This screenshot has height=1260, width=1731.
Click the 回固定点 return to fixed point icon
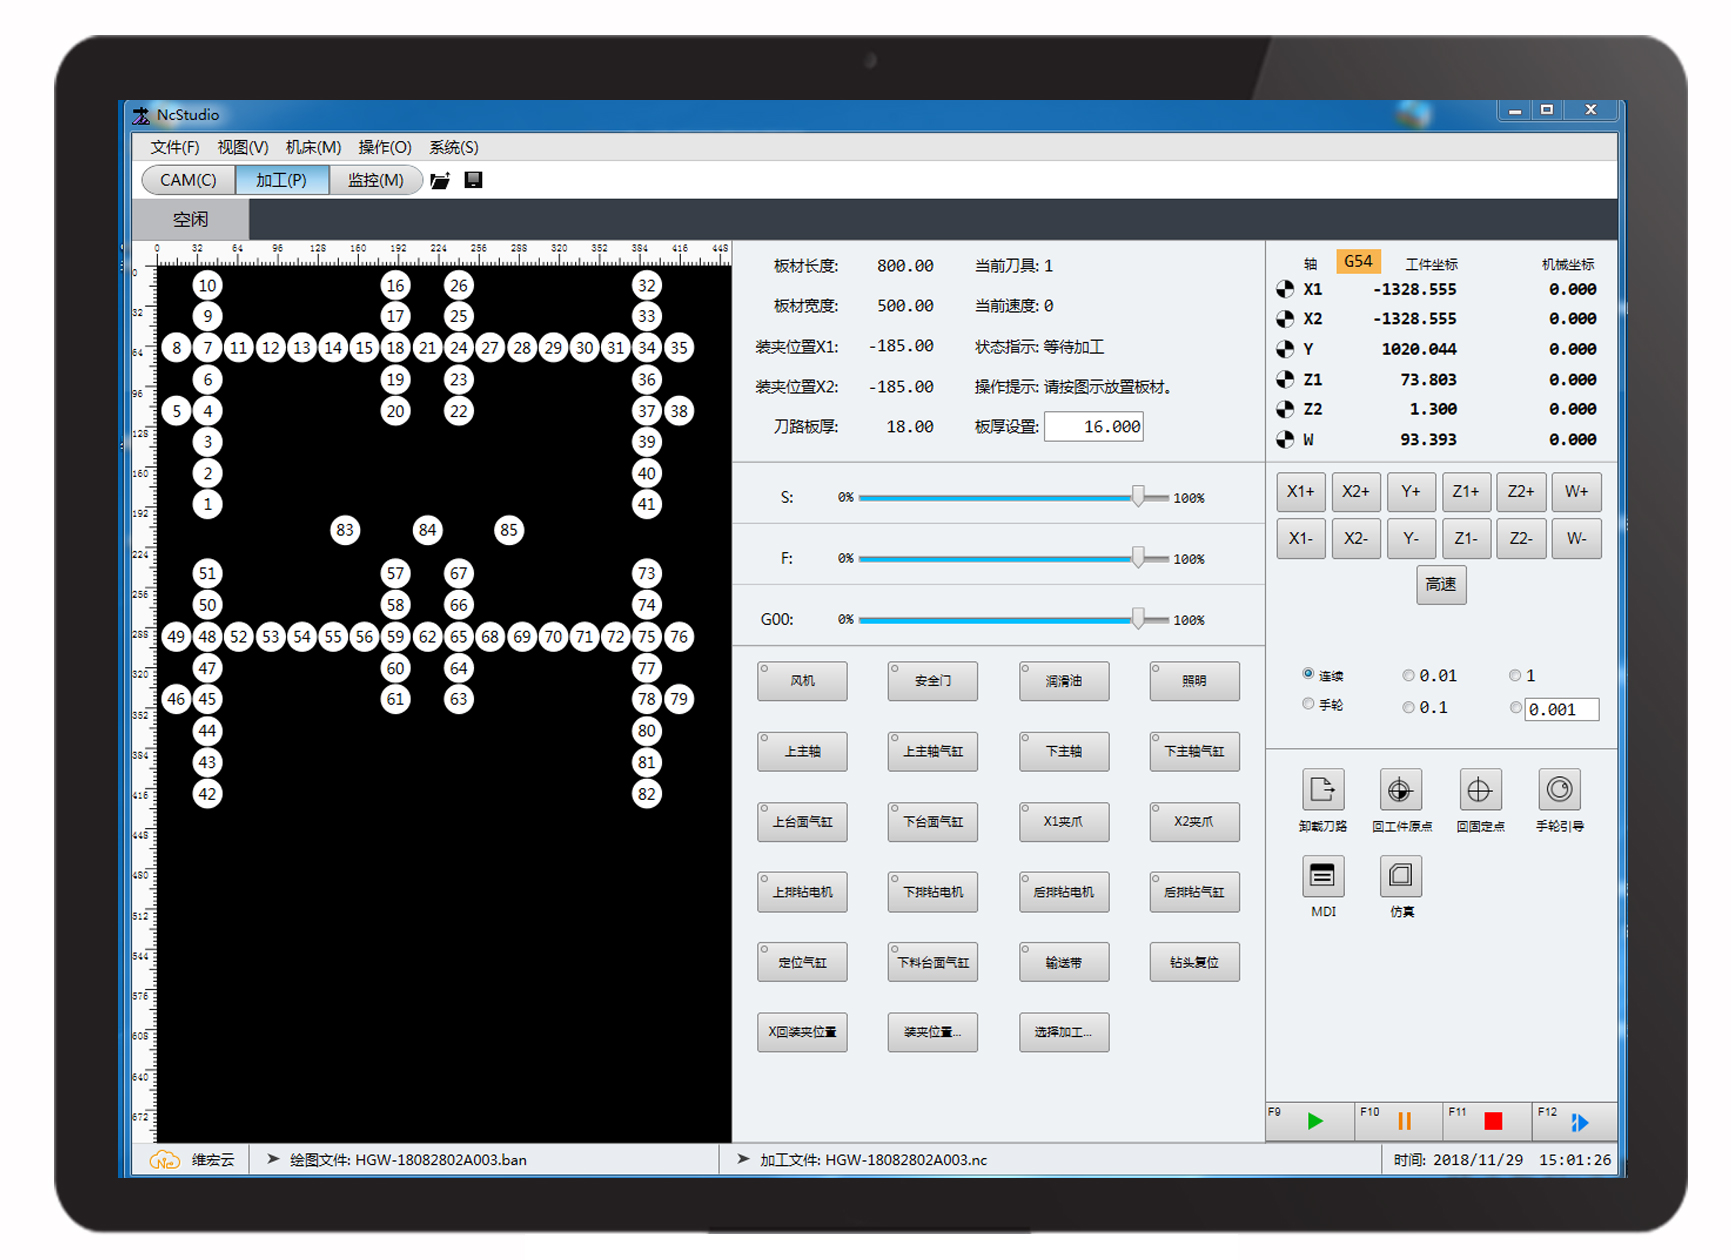click(1479, 790)
